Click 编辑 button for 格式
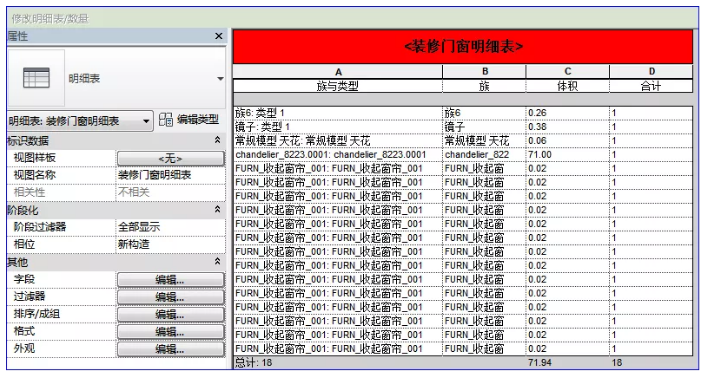 click(170, 332)
